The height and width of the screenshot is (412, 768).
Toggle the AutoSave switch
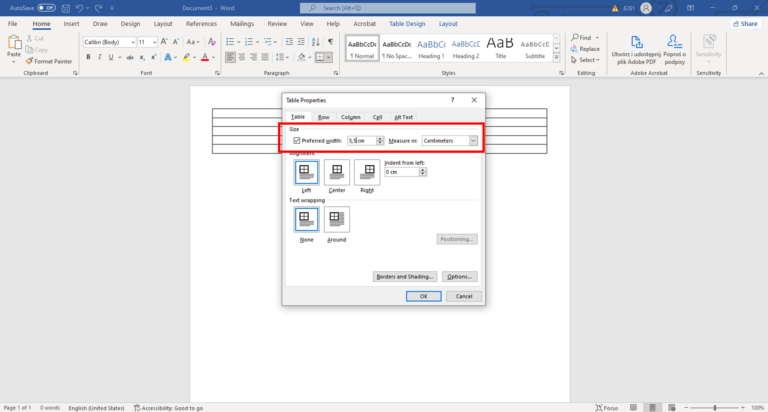pyautogui.click(x=46, y=7)
